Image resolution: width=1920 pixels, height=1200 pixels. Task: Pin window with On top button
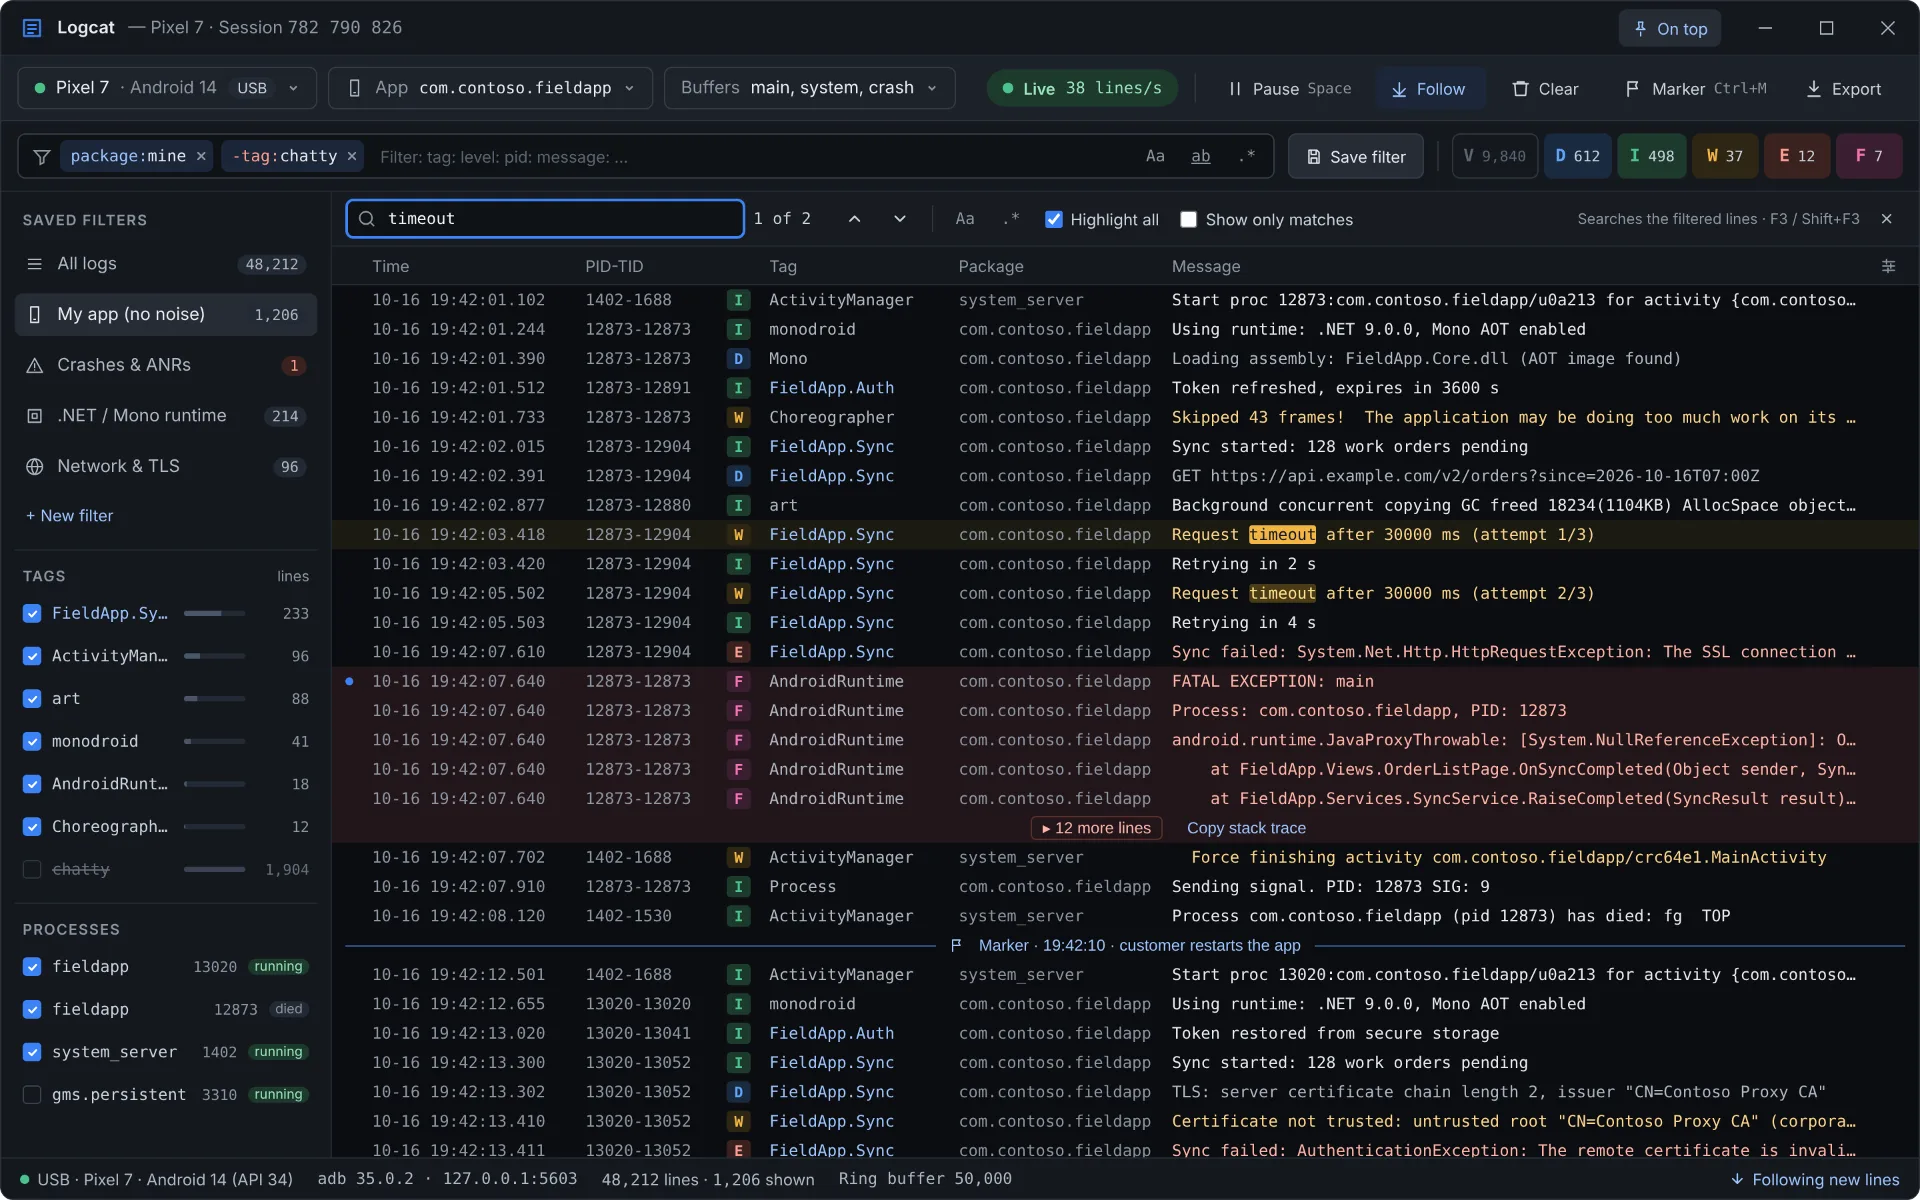click(1669, 29)
